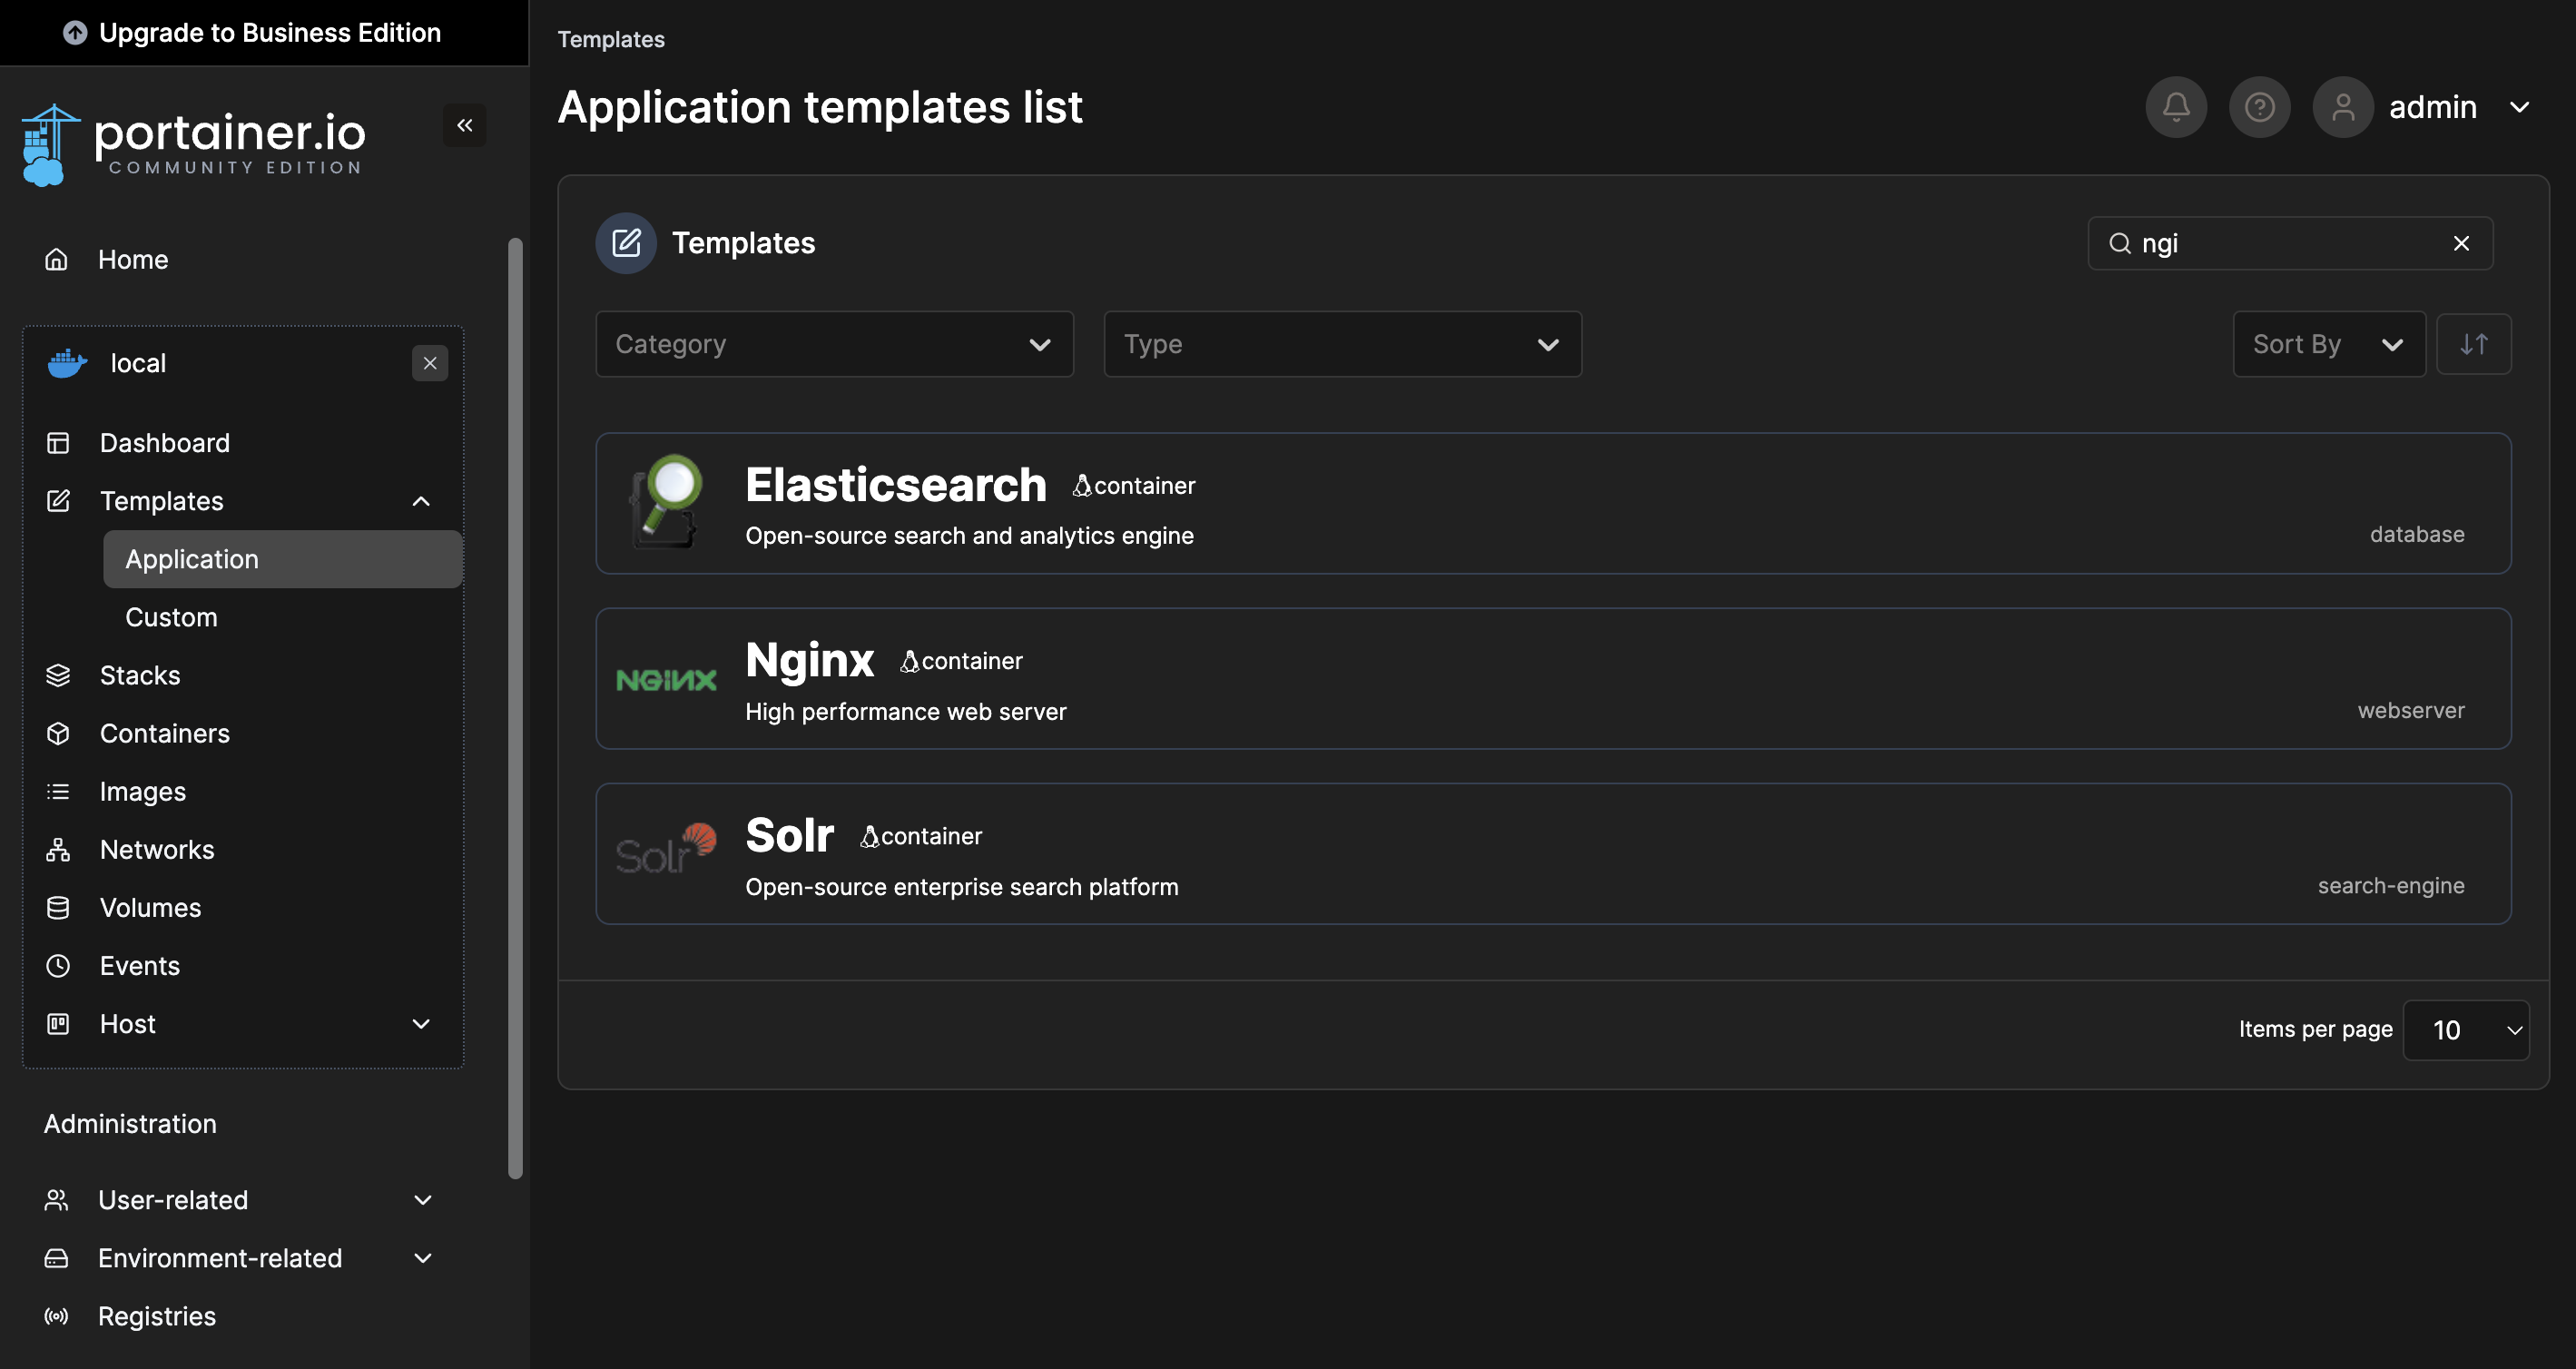Image resolution: width=2576 pixels, height=1369 pixels.
Task: Click the 'webserver' category label
Action: click(x=2411, y=711)
